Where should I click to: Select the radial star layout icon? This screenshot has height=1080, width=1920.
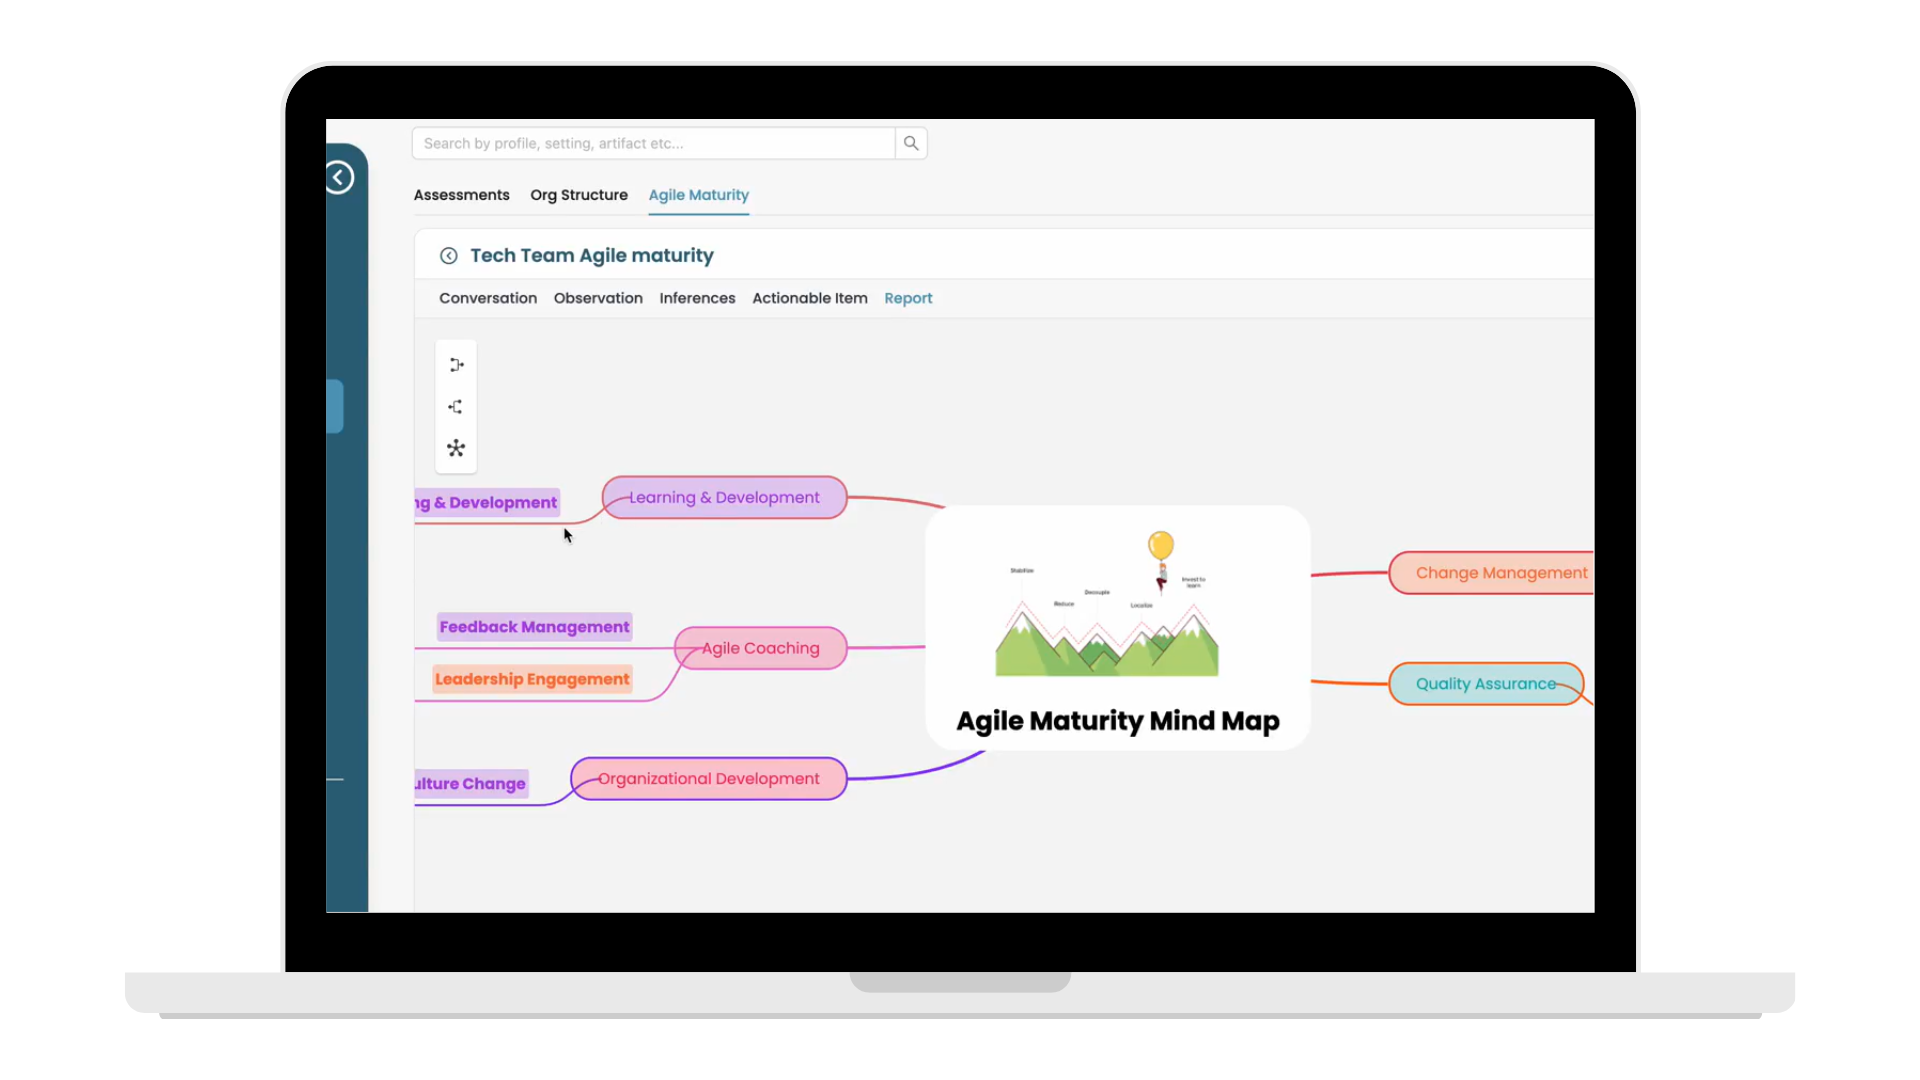[456, 448]
